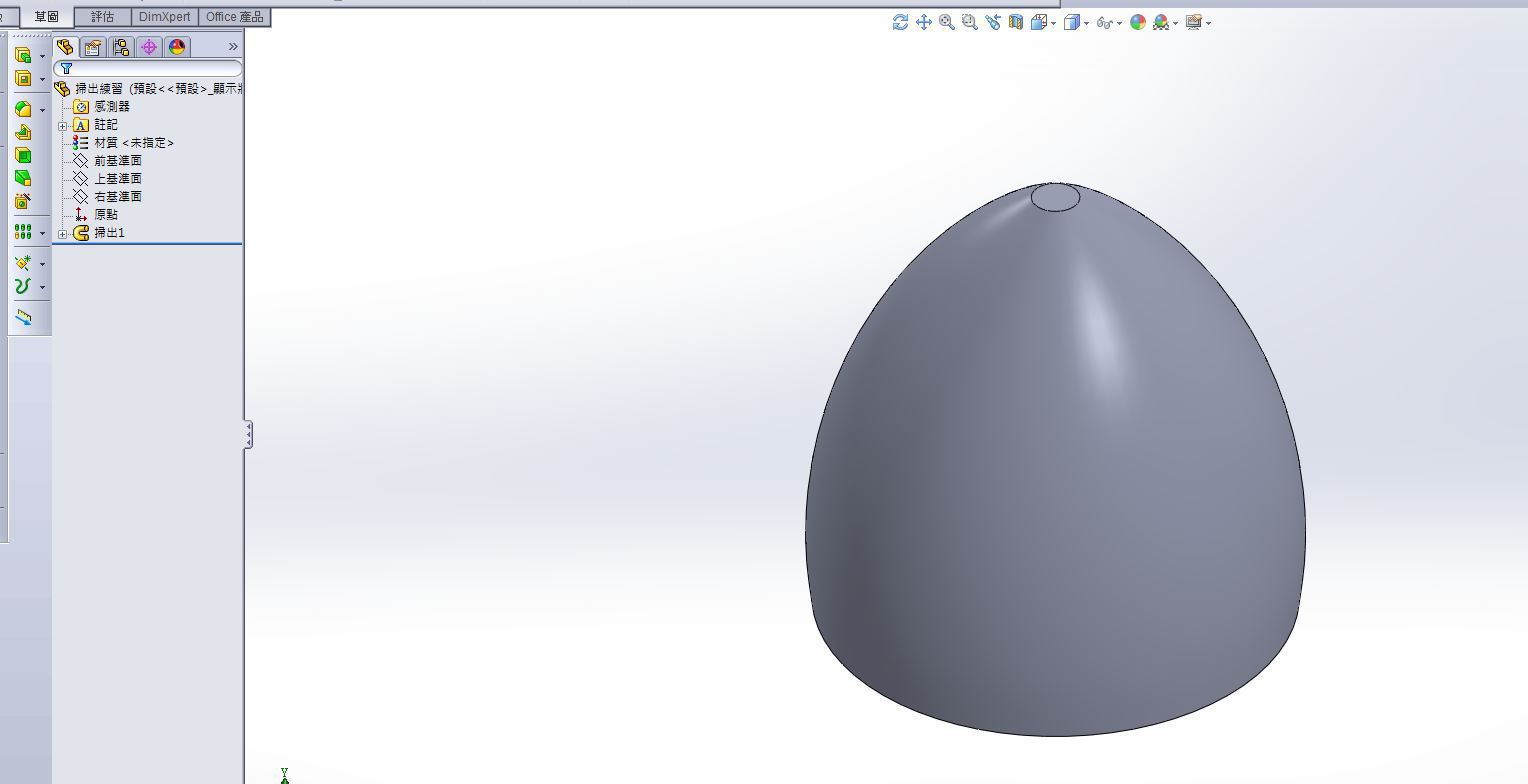Screen dimensions: 1528x784
Task: Open the Hide/Show Items dropdown arrow
Action: (x=1119, y=23)
